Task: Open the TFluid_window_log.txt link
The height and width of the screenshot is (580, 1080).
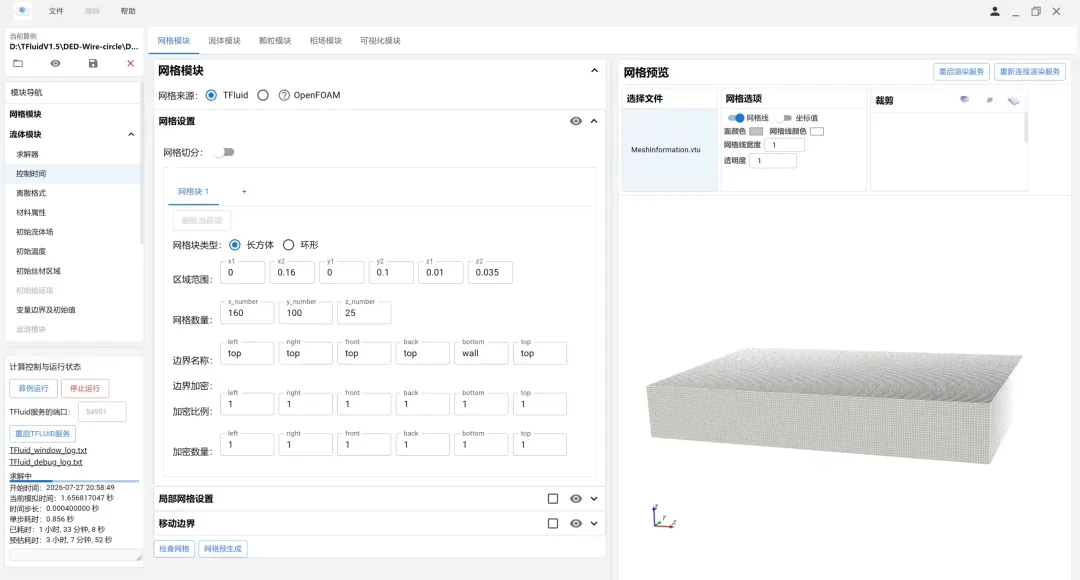Action: coord(48,450)
